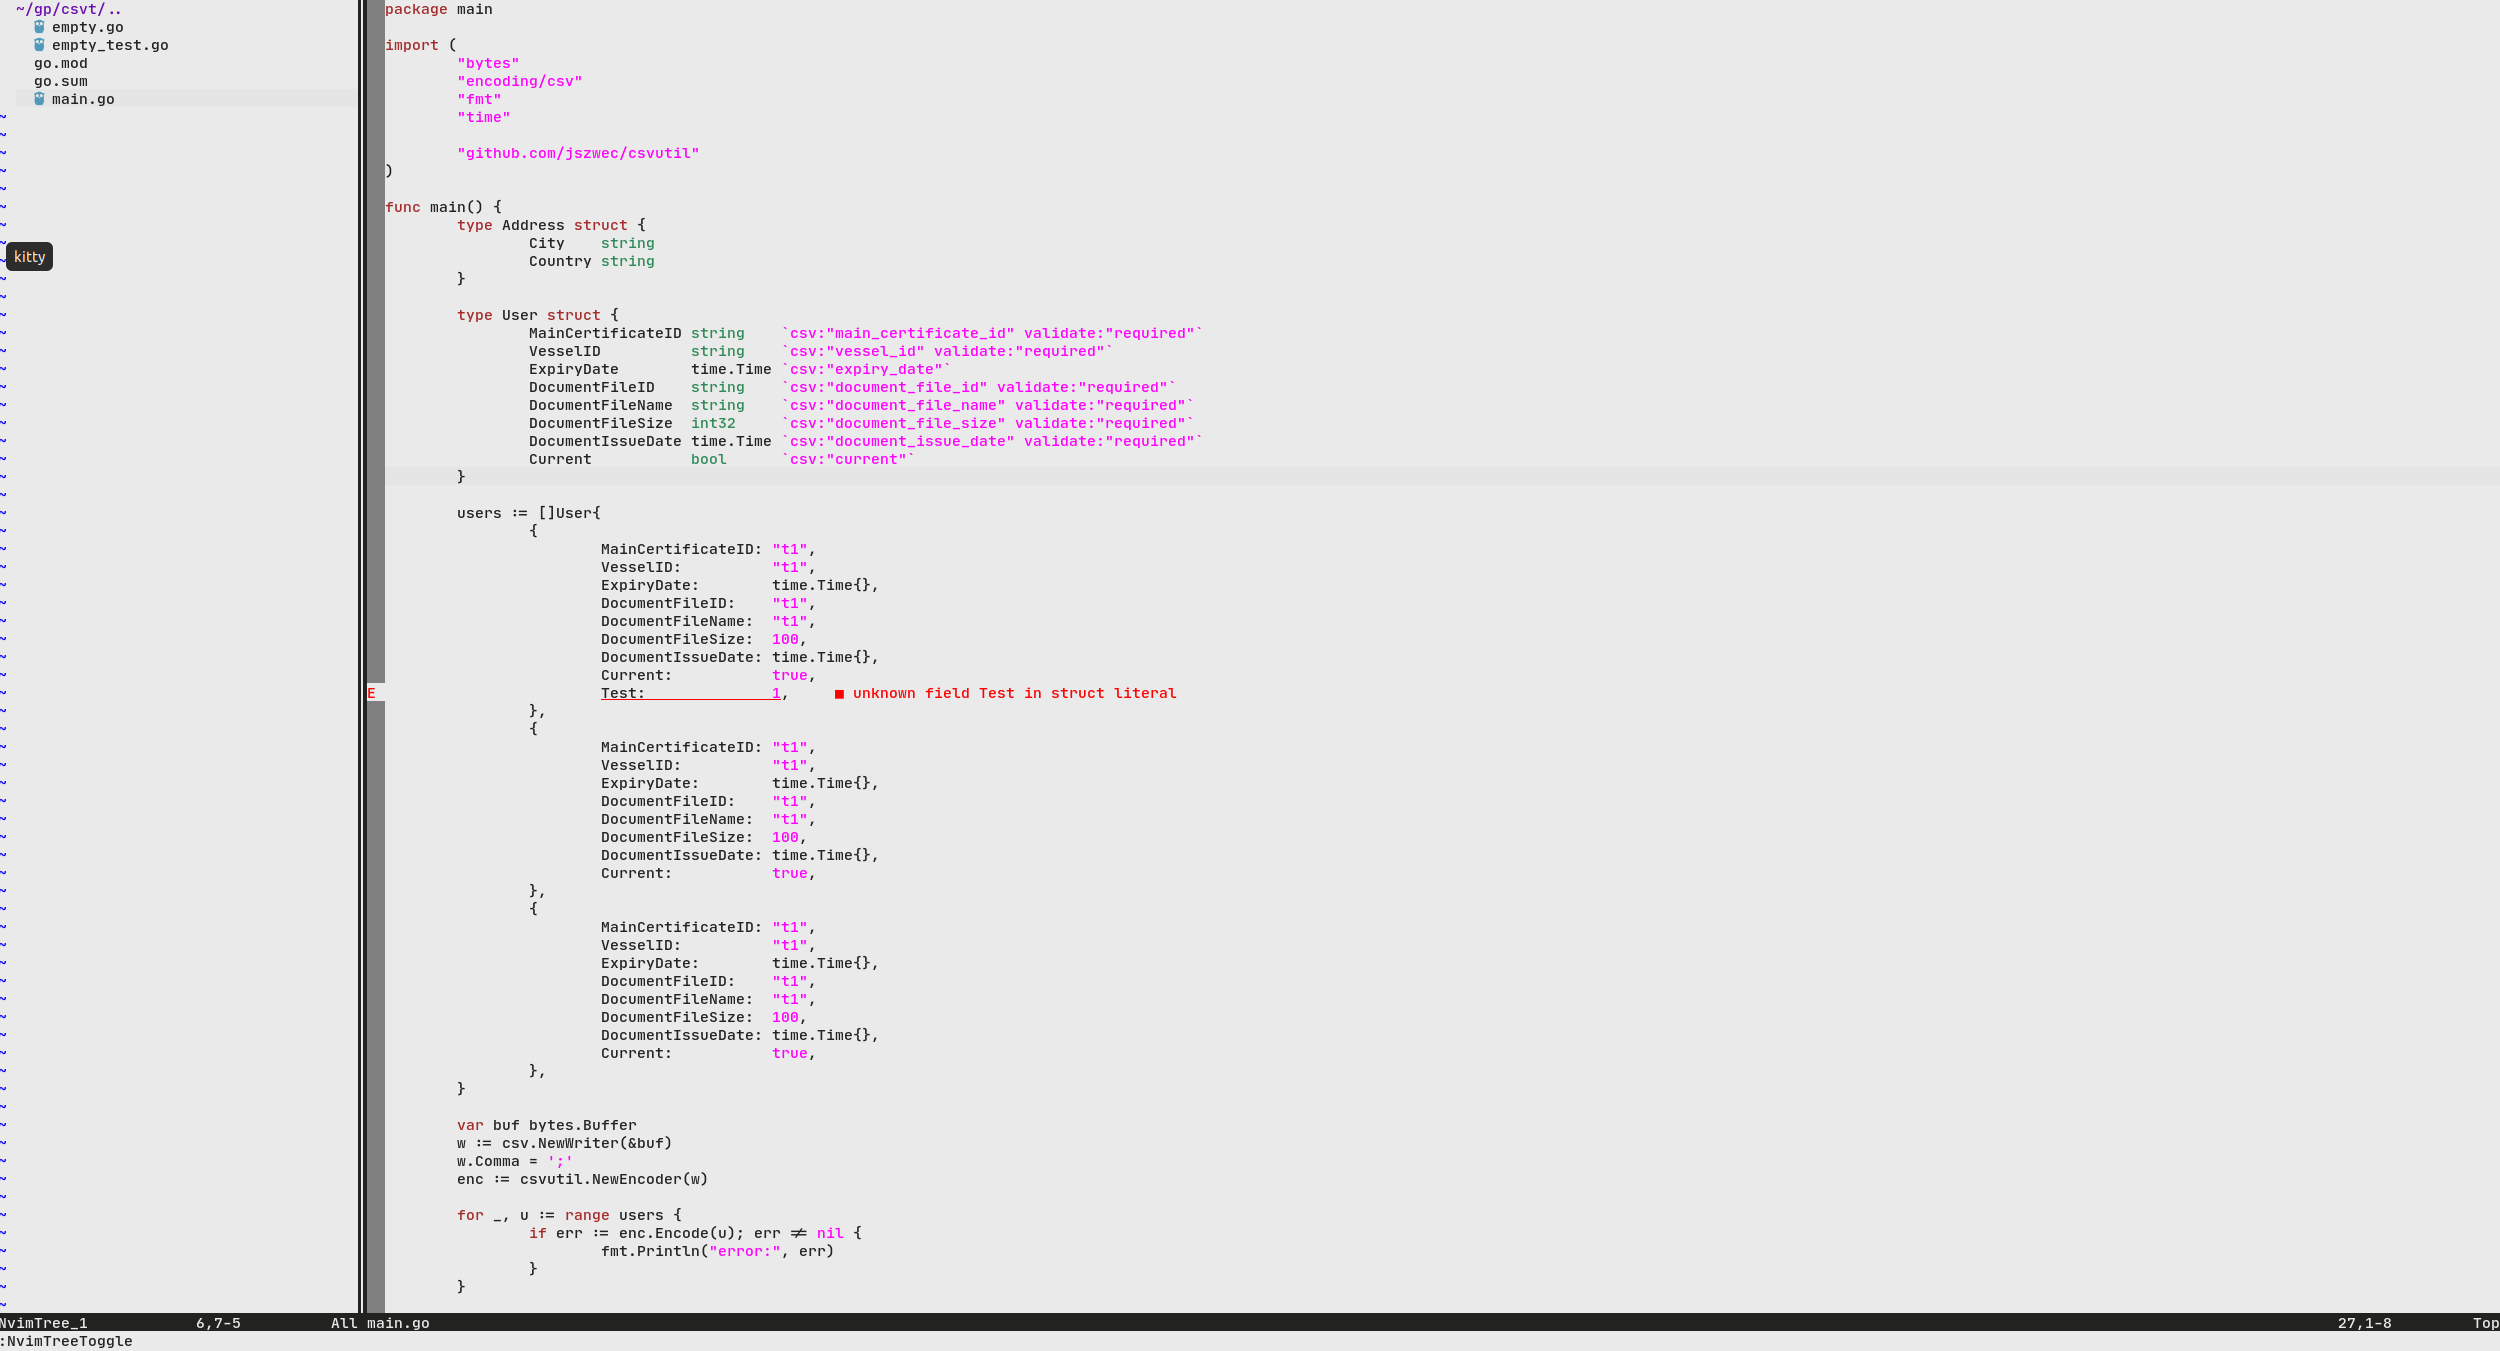Screen dimensions: 2500x1351
Task: Click the :NvimTreeToggle command line text
Action: coord(66,1341)
